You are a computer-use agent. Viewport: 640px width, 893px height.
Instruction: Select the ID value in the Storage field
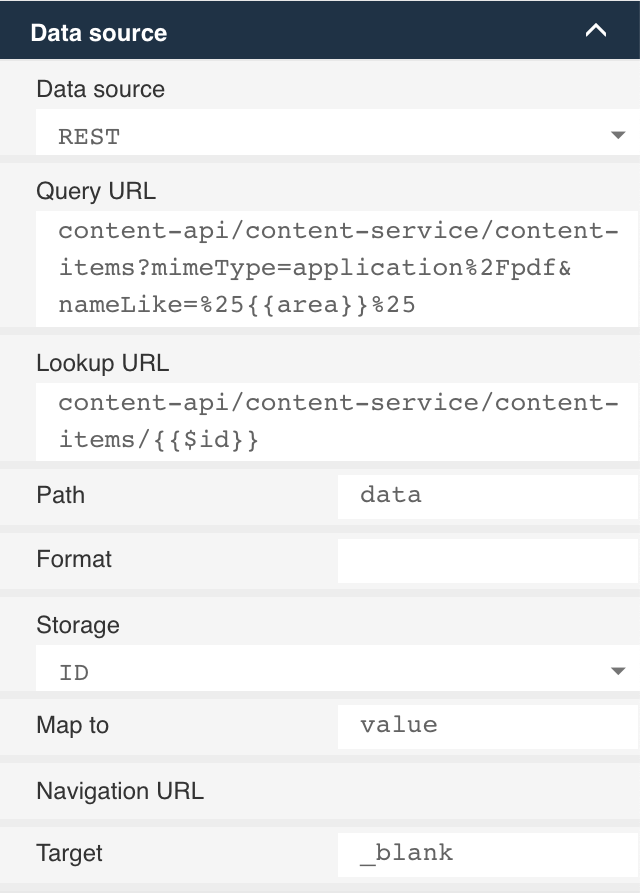pyautogui.click(x=72, y=670)
